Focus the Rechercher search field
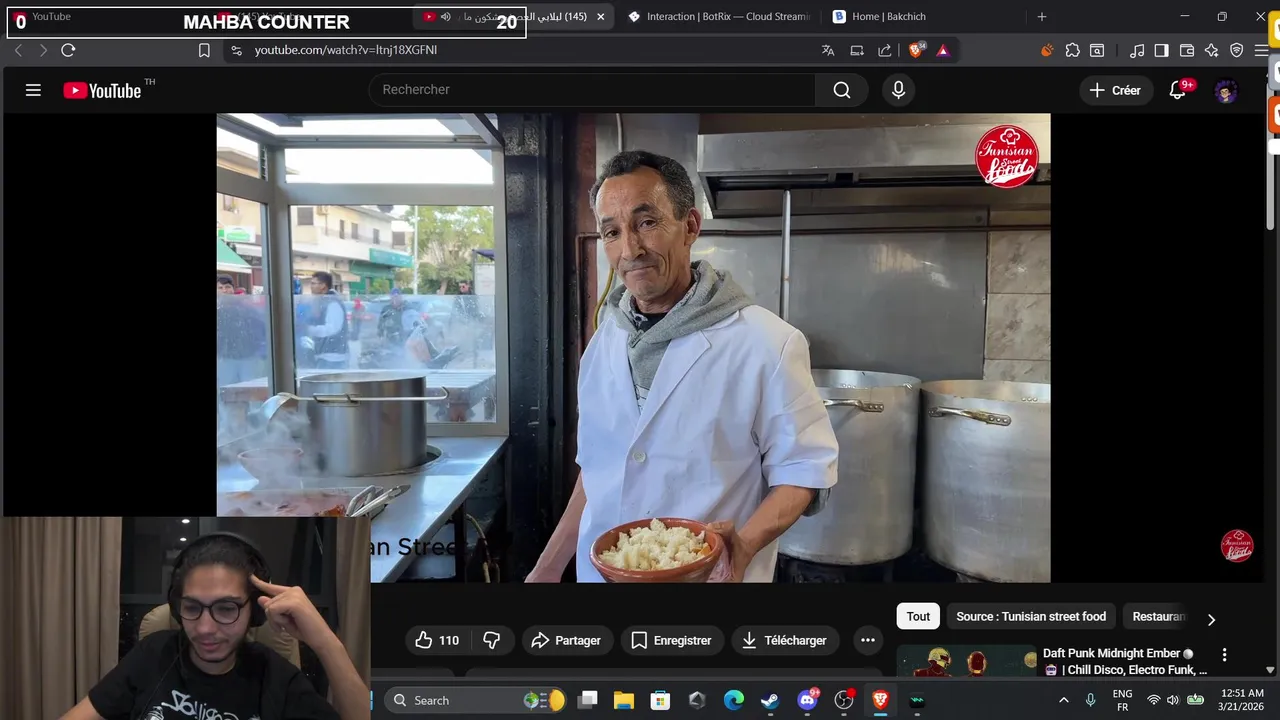Viewport: 1280px width, 720px height. [x=592, y=90]
